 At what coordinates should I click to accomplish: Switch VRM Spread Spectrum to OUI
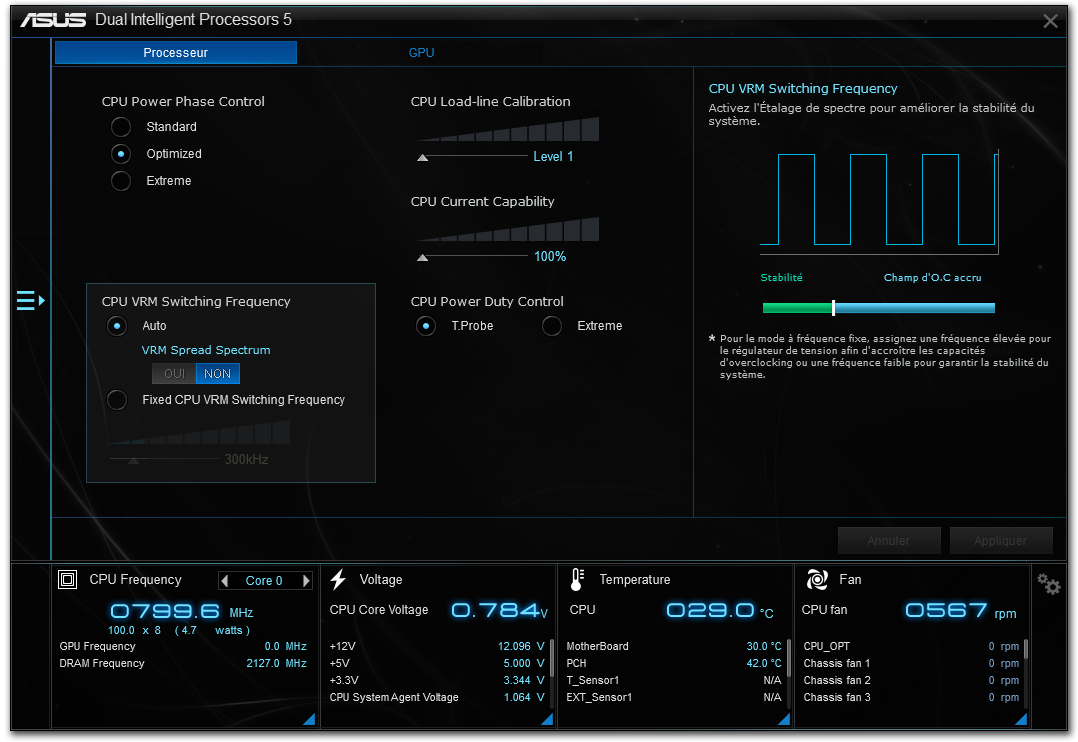(174, 374)
